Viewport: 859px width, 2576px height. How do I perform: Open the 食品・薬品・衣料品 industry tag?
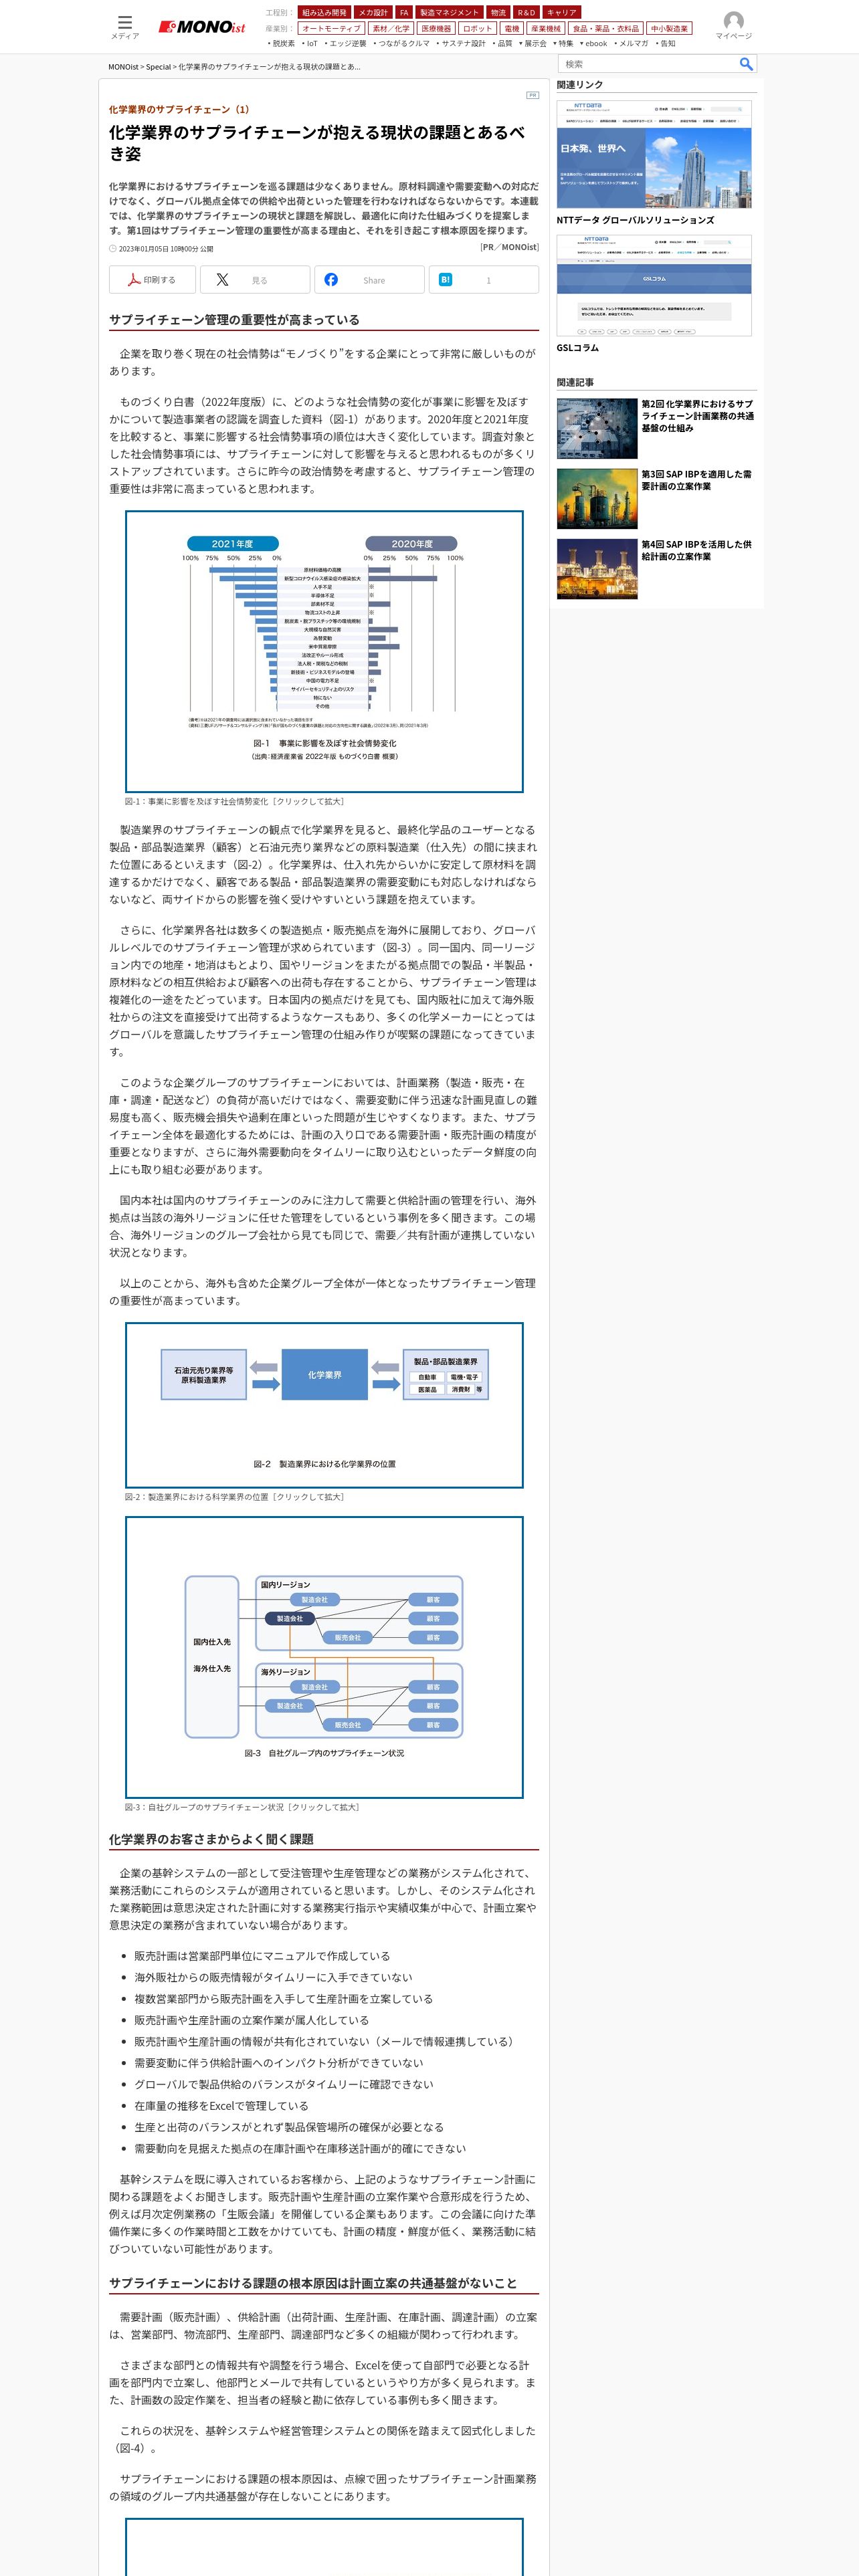pos(605,28)
